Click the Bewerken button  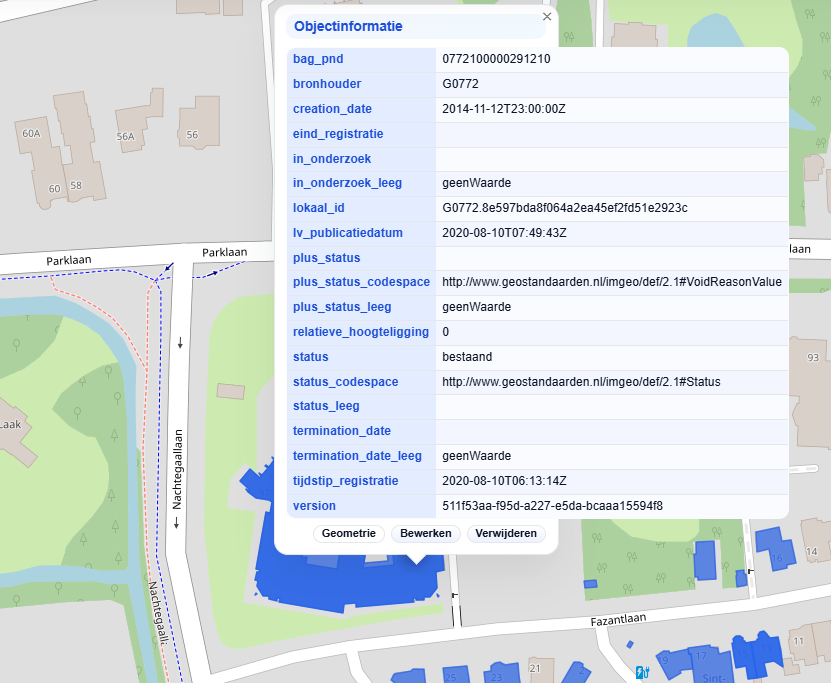[425, 533]
